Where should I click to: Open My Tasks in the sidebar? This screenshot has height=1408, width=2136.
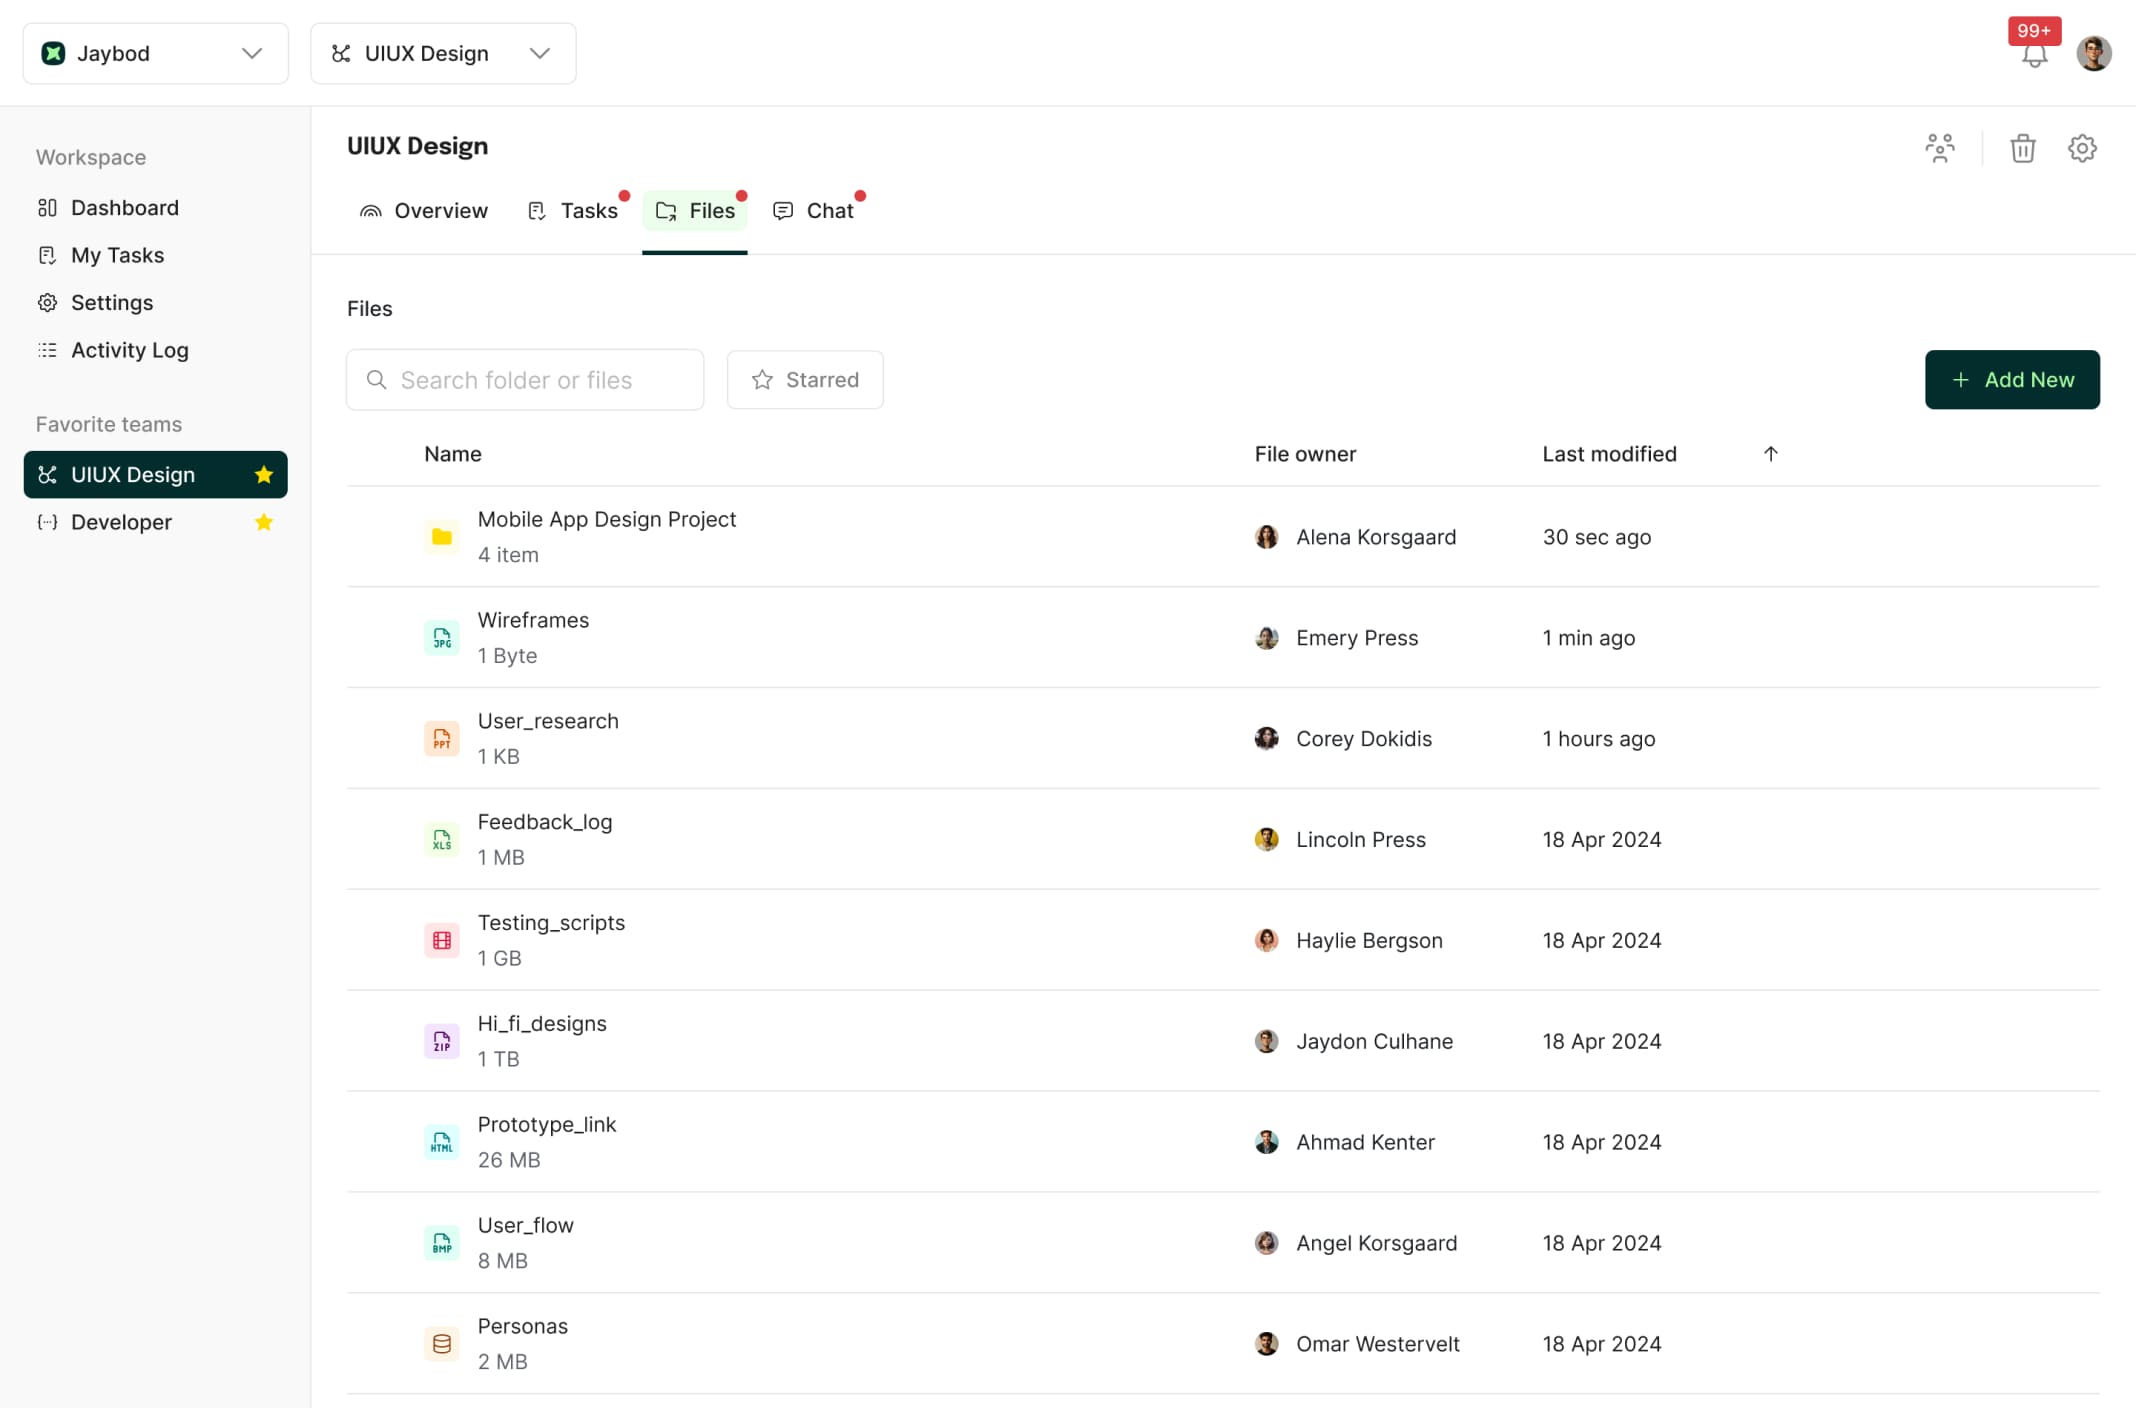117,255
